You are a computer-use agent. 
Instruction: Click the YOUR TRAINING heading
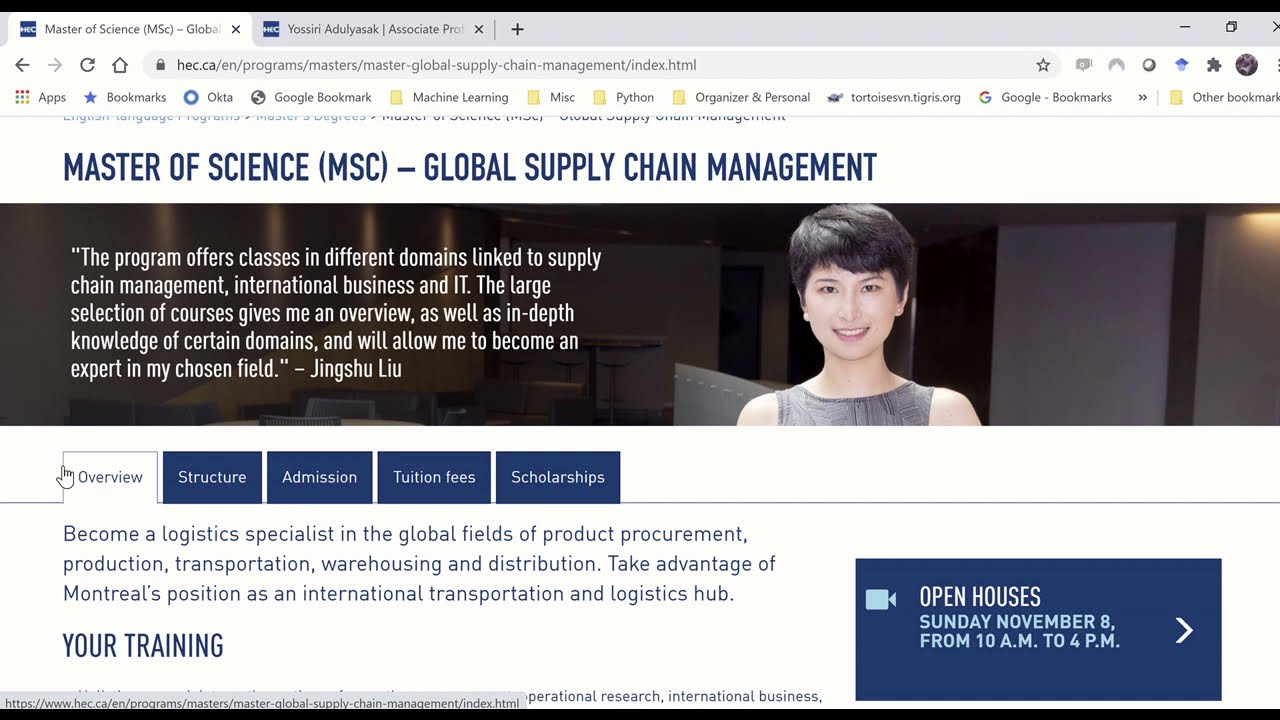[x=143, y=646]
